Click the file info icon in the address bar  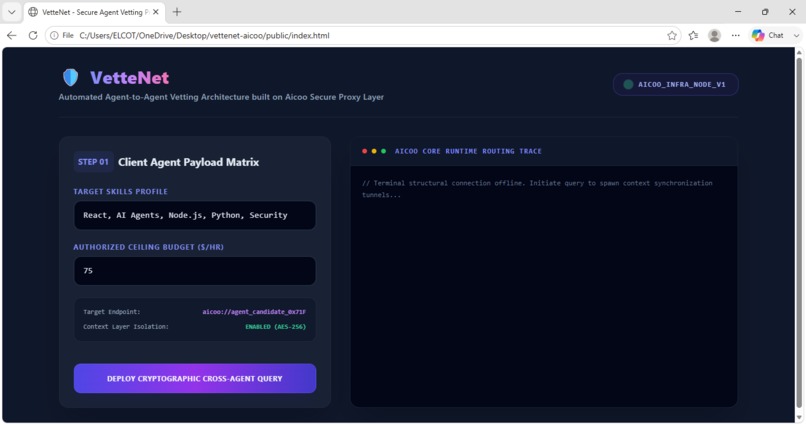(54, 35)
